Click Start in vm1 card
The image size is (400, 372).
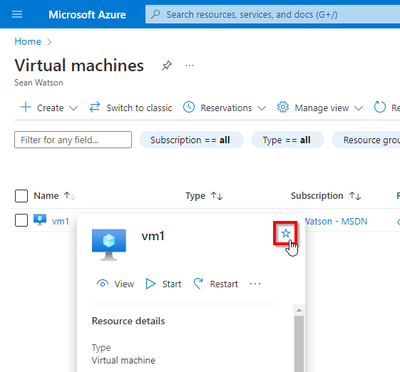(x=163, y=284)
